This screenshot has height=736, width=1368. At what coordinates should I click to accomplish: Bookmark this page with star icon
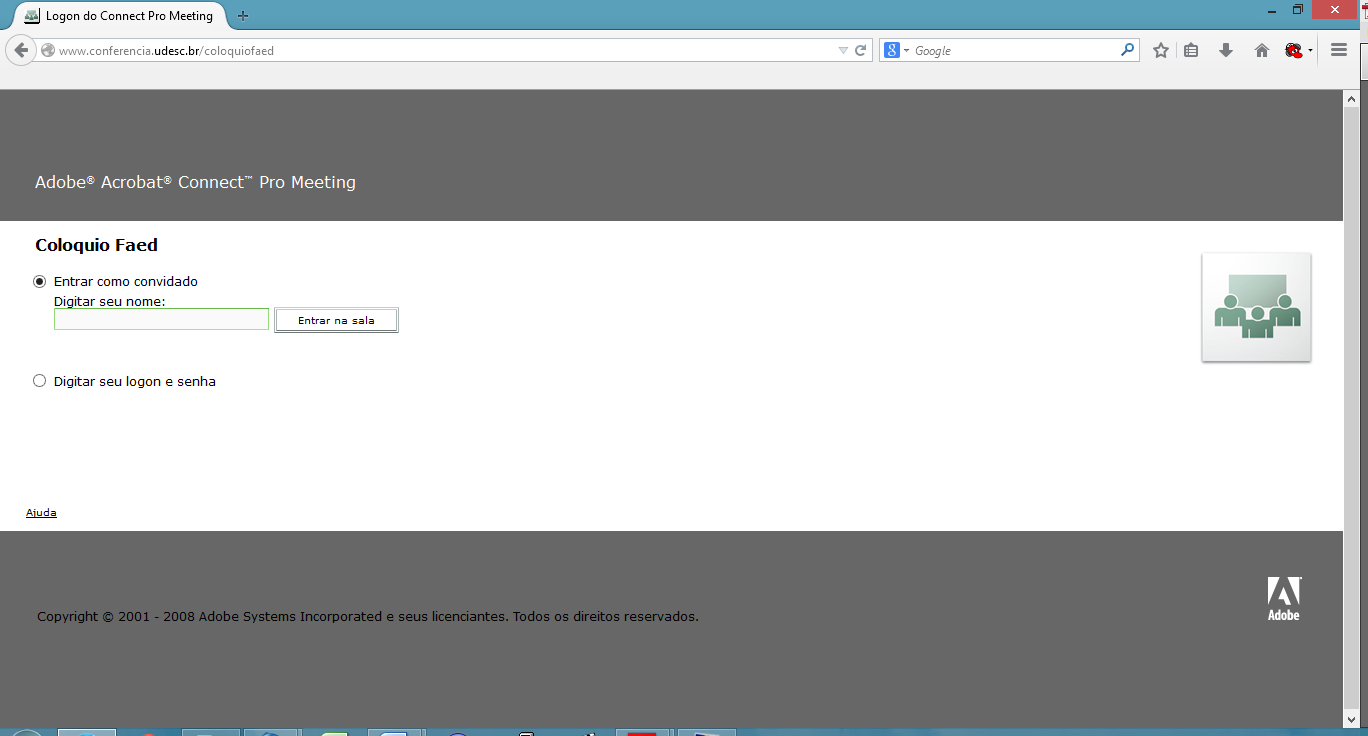coord(1161,50)
